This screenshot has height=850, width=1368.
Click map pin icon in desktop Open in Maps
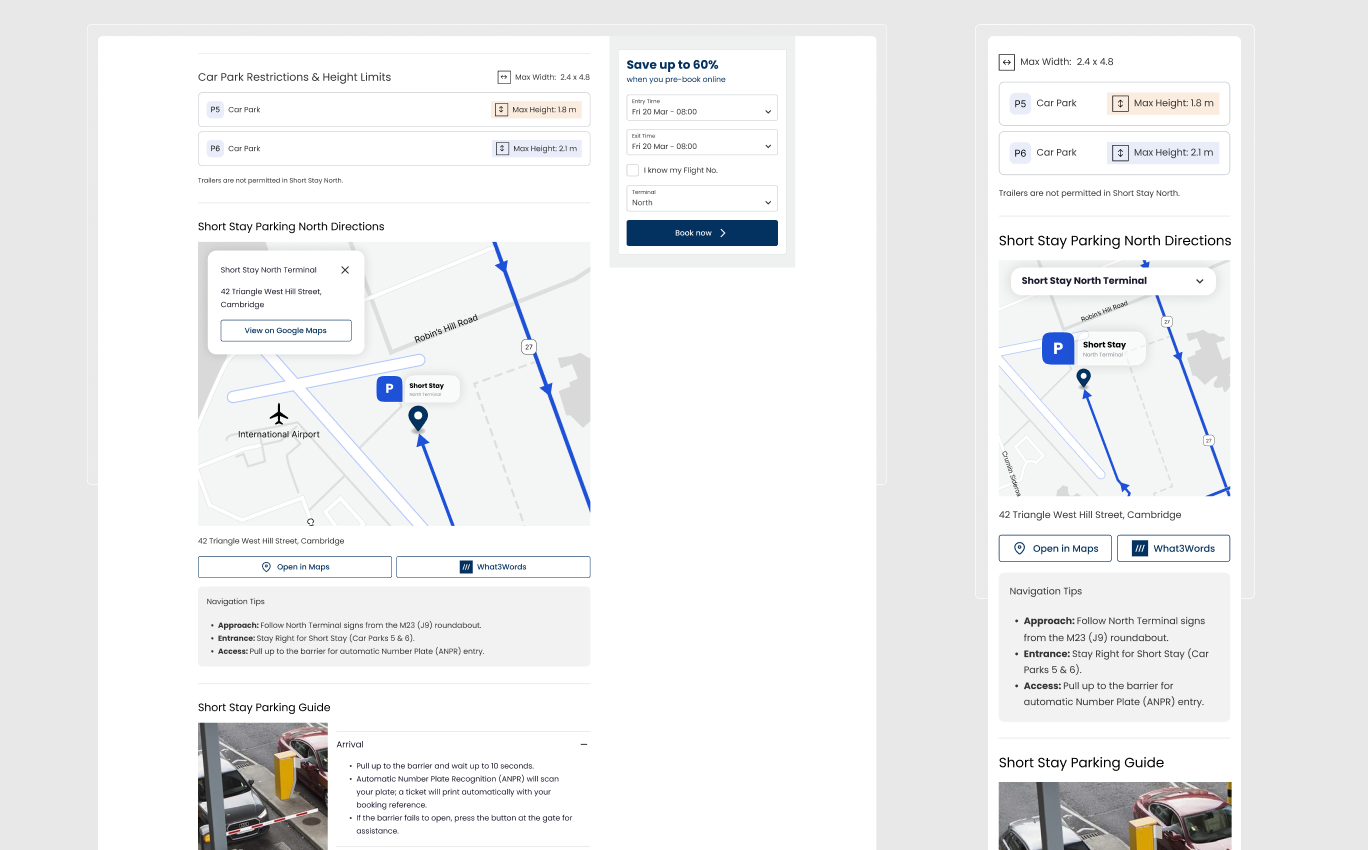[266, 567]
